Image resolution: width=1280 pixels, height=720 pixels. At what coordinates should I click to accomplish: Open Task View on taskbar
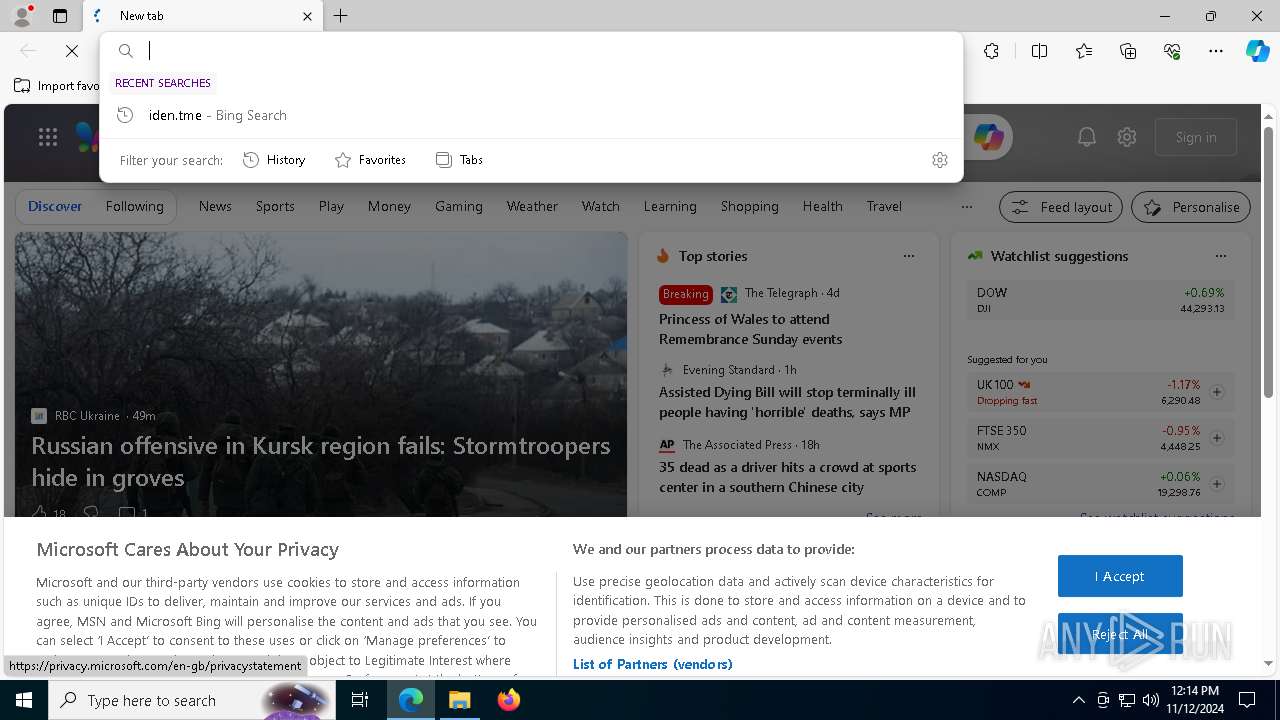[360, 700]
